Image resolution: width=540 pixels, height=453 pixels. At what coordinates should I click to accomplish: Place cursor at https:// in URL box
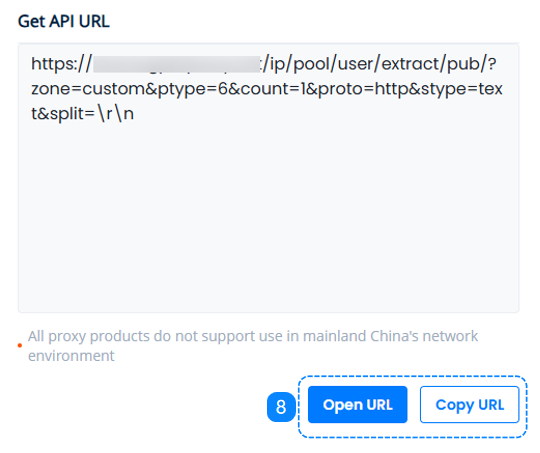(62, 64)
